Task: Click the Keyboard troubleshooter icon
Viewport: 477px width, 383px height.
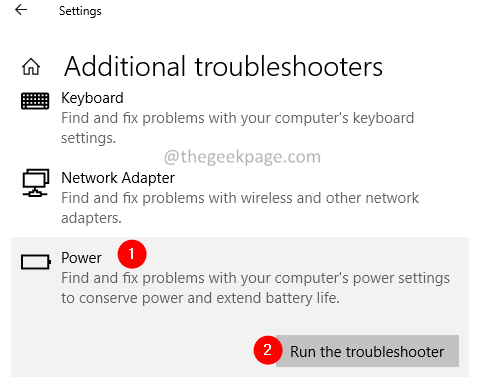Action: tap(35, 101)
